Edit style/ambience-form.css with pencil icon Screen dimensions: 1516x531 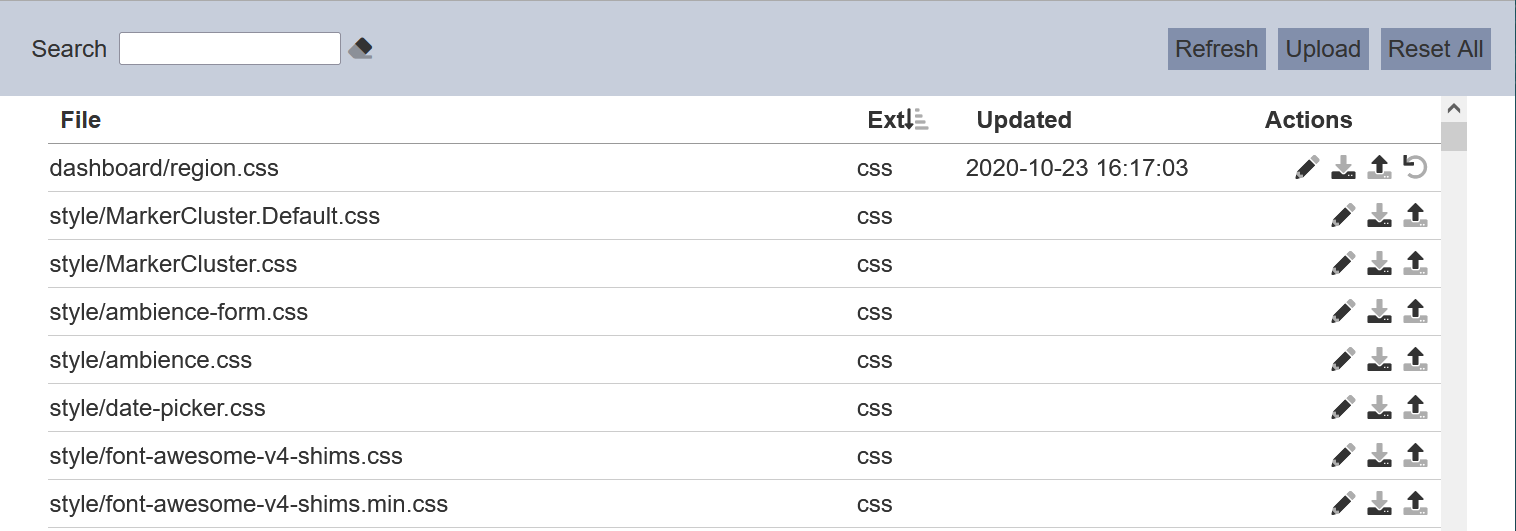pyautogui.click(x=1343, y=311)
